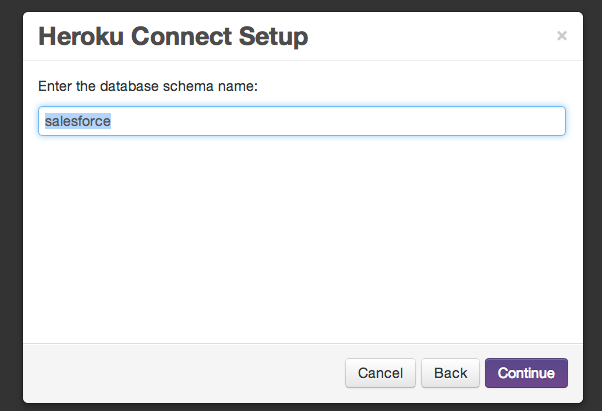Image resolution: width=602 pixels, height=411 pixels.
Task: Click the highlighted salesforce text
Action: (x=78, y=121)
